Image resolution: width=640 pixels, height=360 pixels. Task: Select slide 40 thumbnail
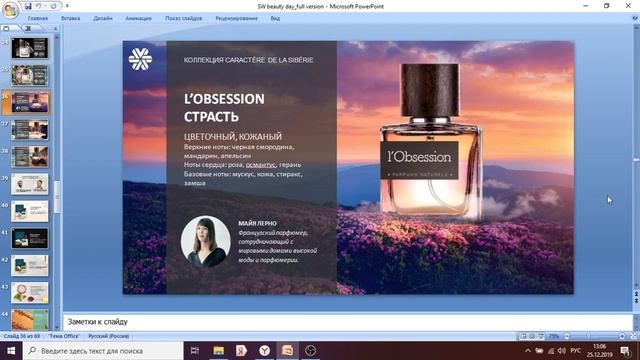point(30,211)
